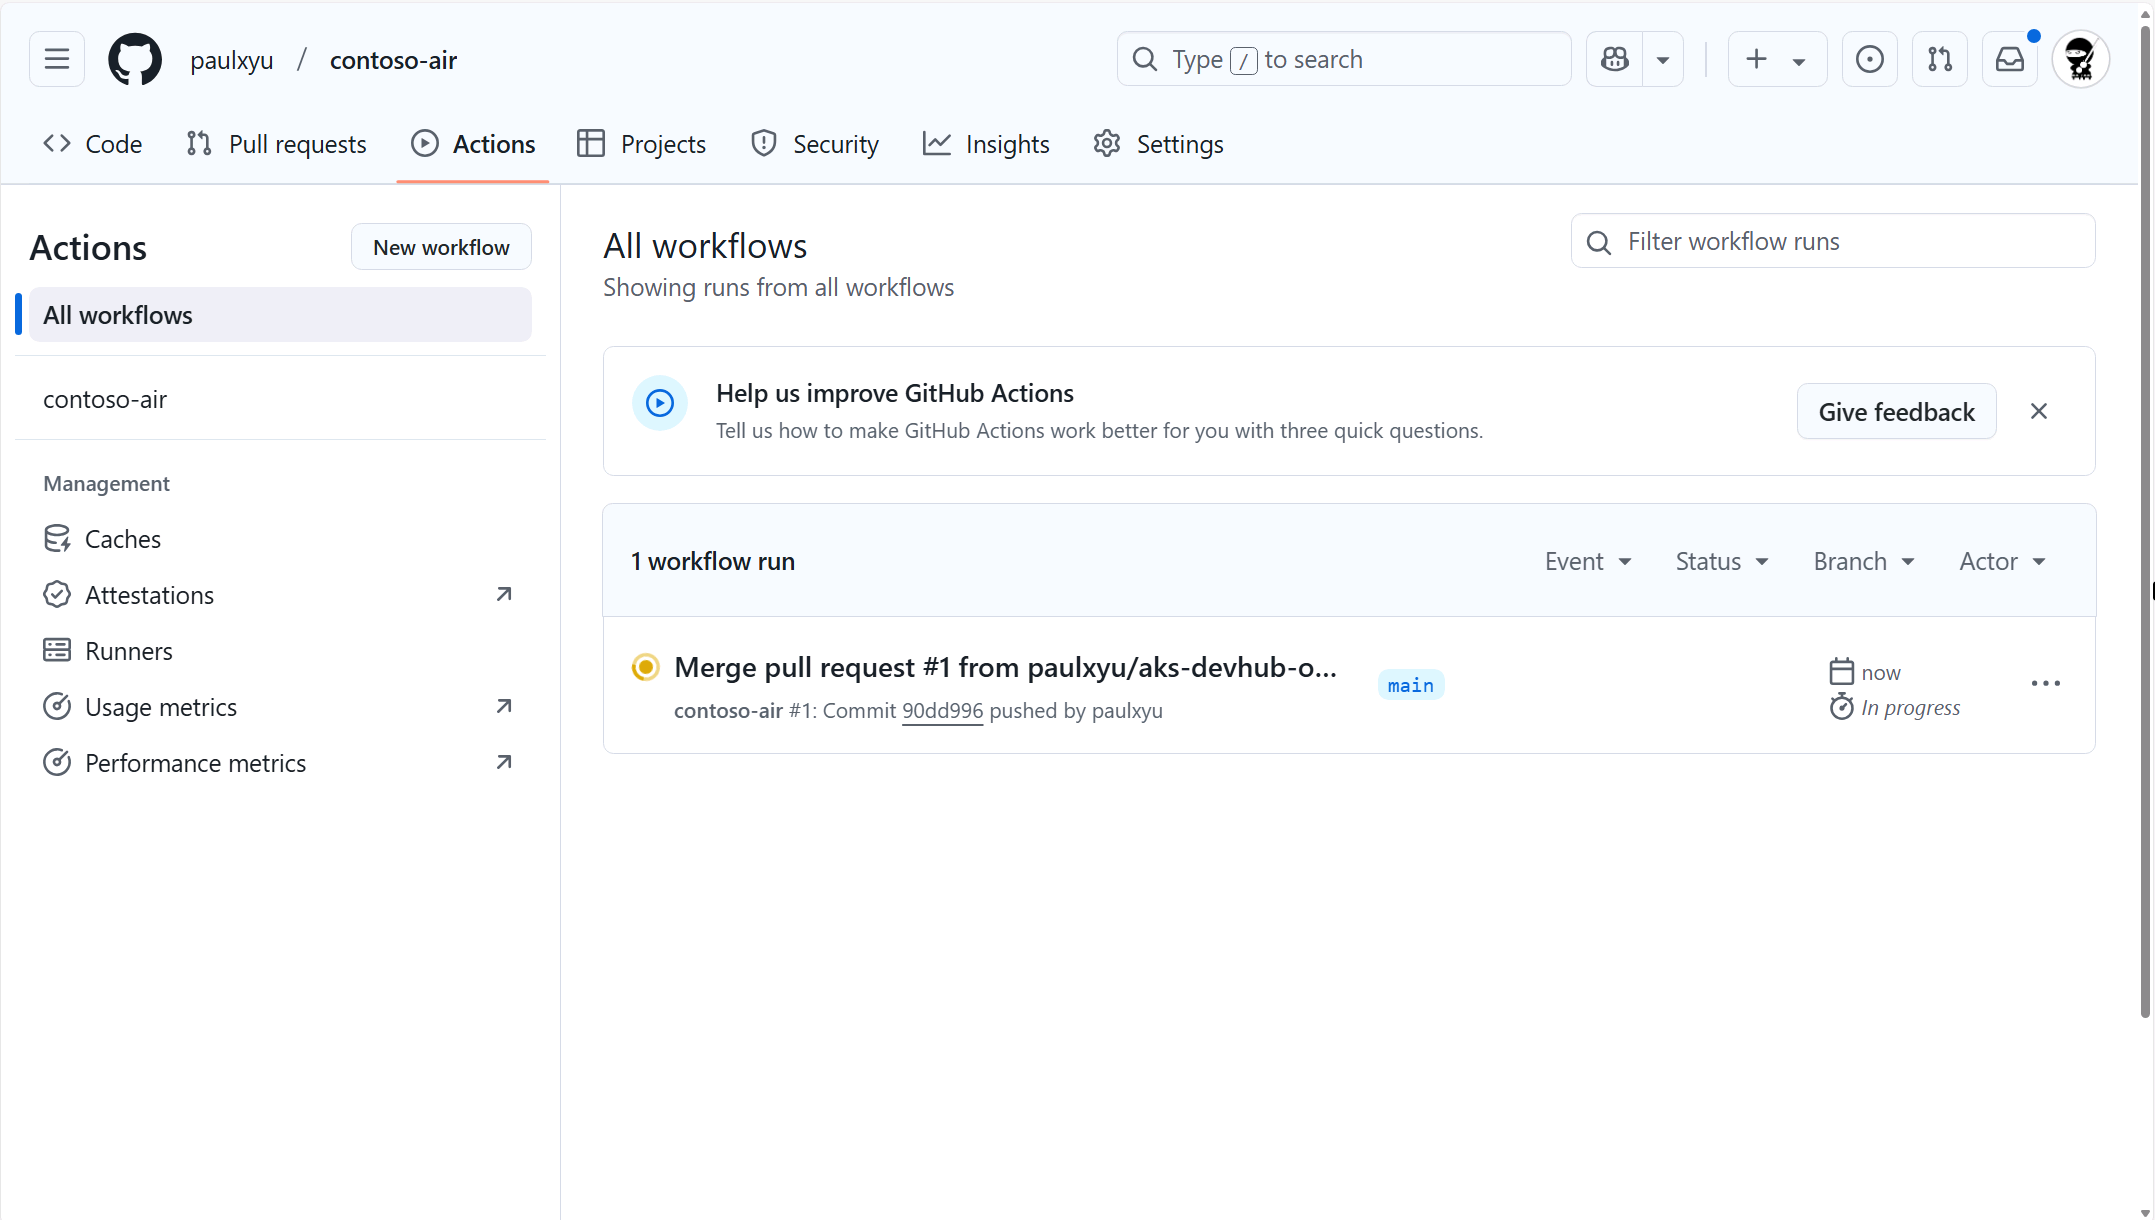Open commit 90dd996 link

pos(942,711)
